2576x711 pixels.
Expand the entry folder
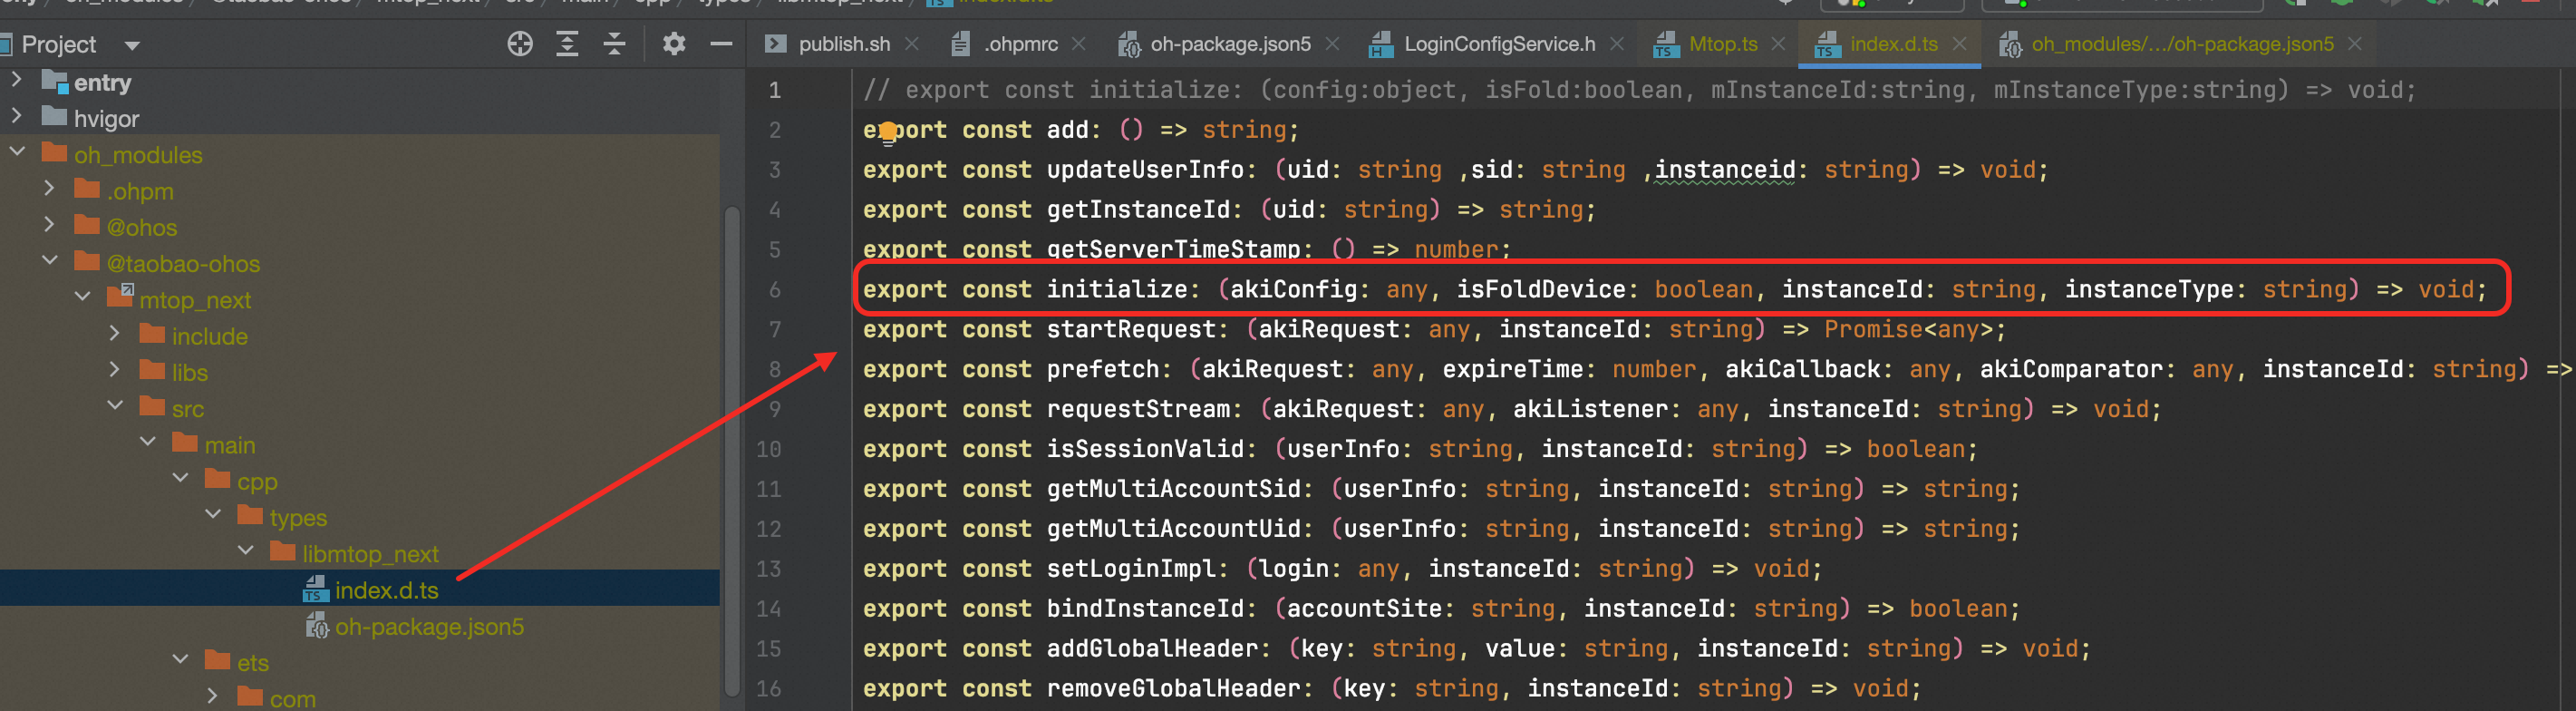point(16,81)
